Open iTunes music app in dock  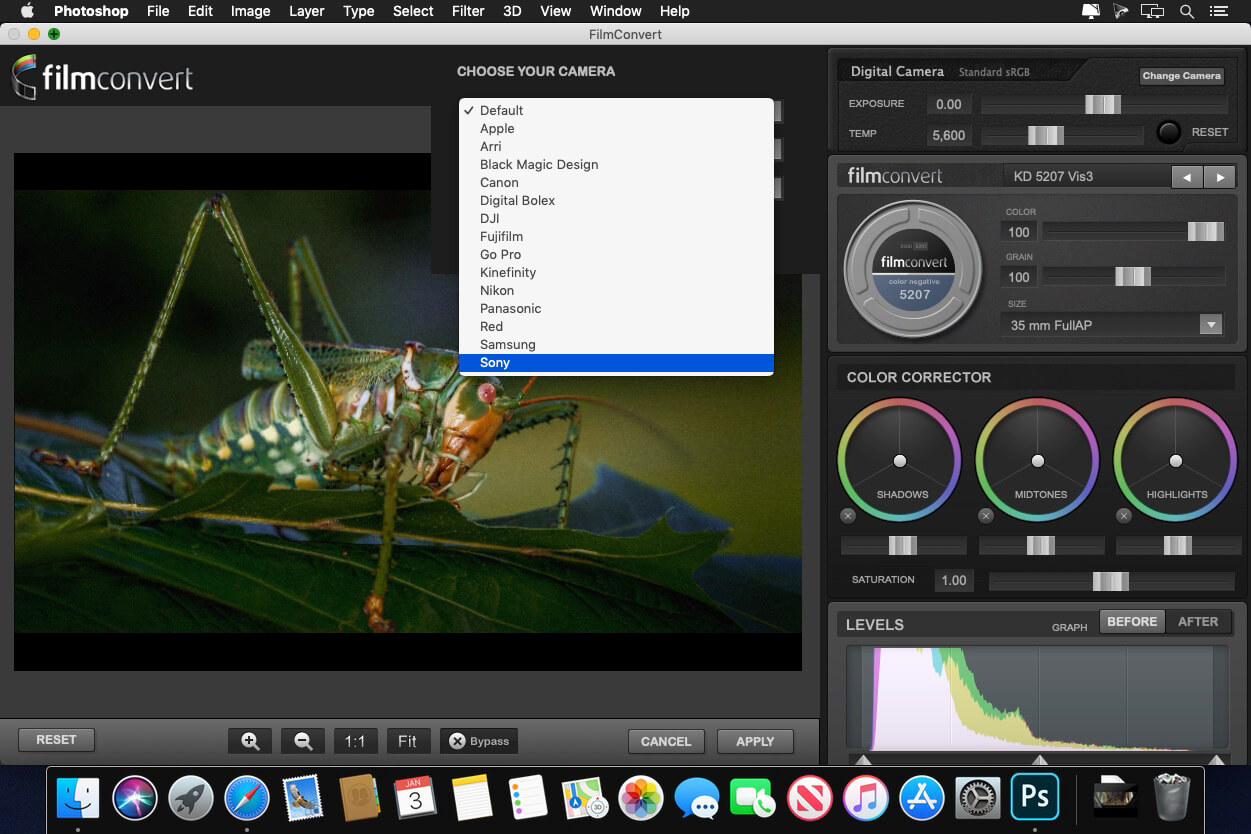pos(865,798)
